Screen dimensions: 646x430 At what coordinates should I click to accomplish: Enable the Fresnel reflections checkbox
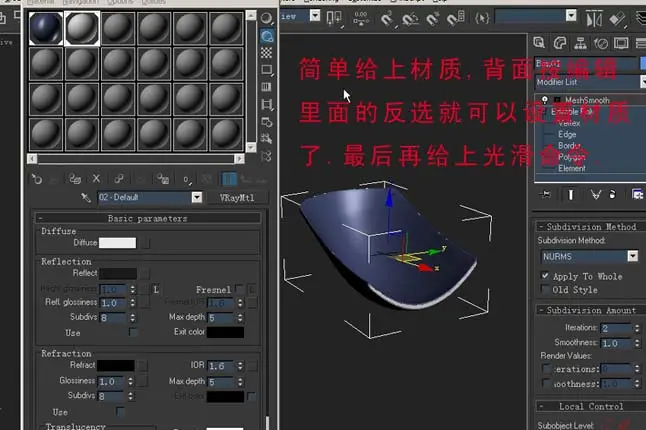239,288
